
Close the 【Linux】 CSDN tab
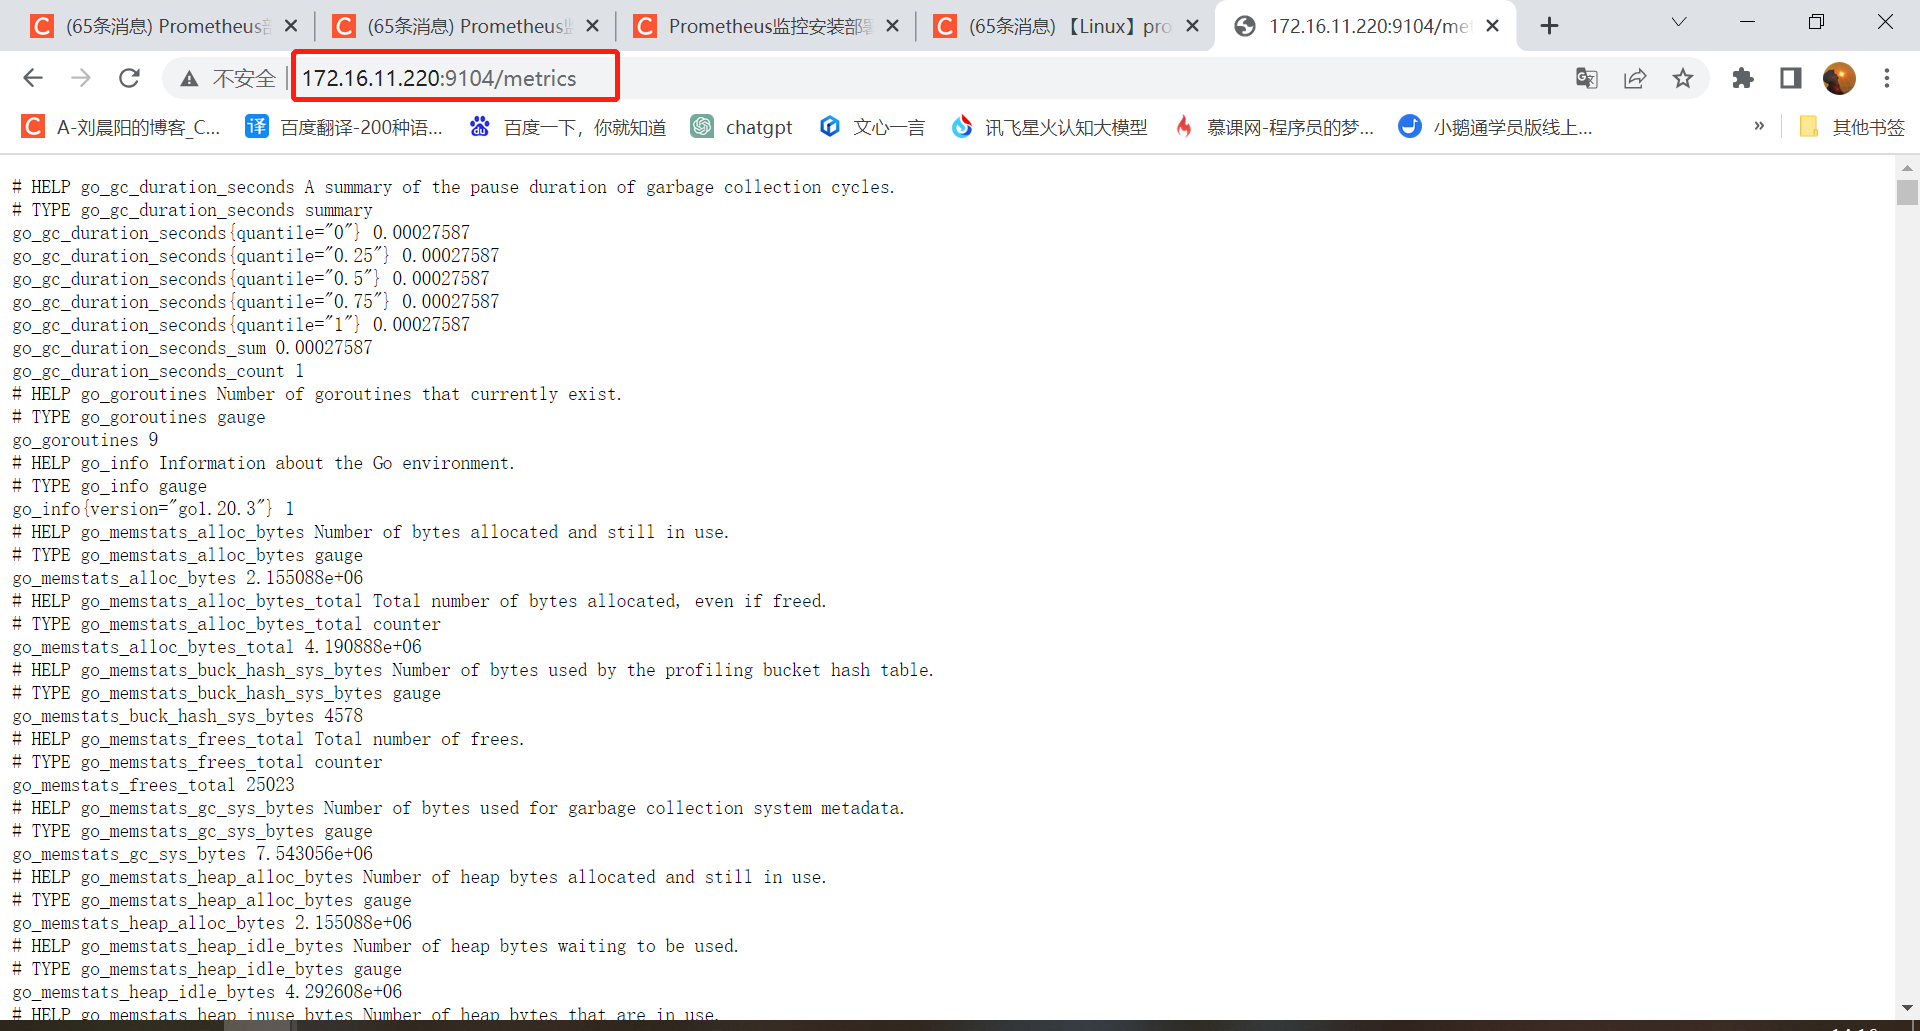1193,26
